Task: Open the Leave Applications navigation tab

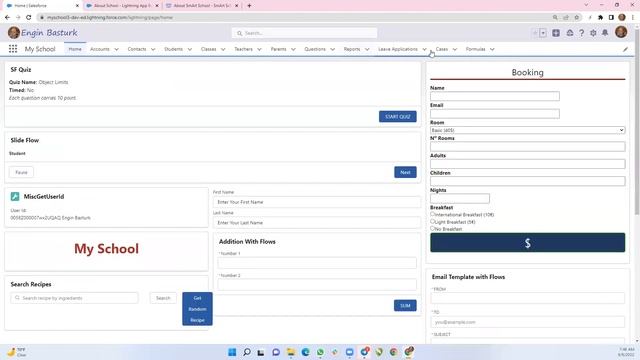Action: coord(398,49)
